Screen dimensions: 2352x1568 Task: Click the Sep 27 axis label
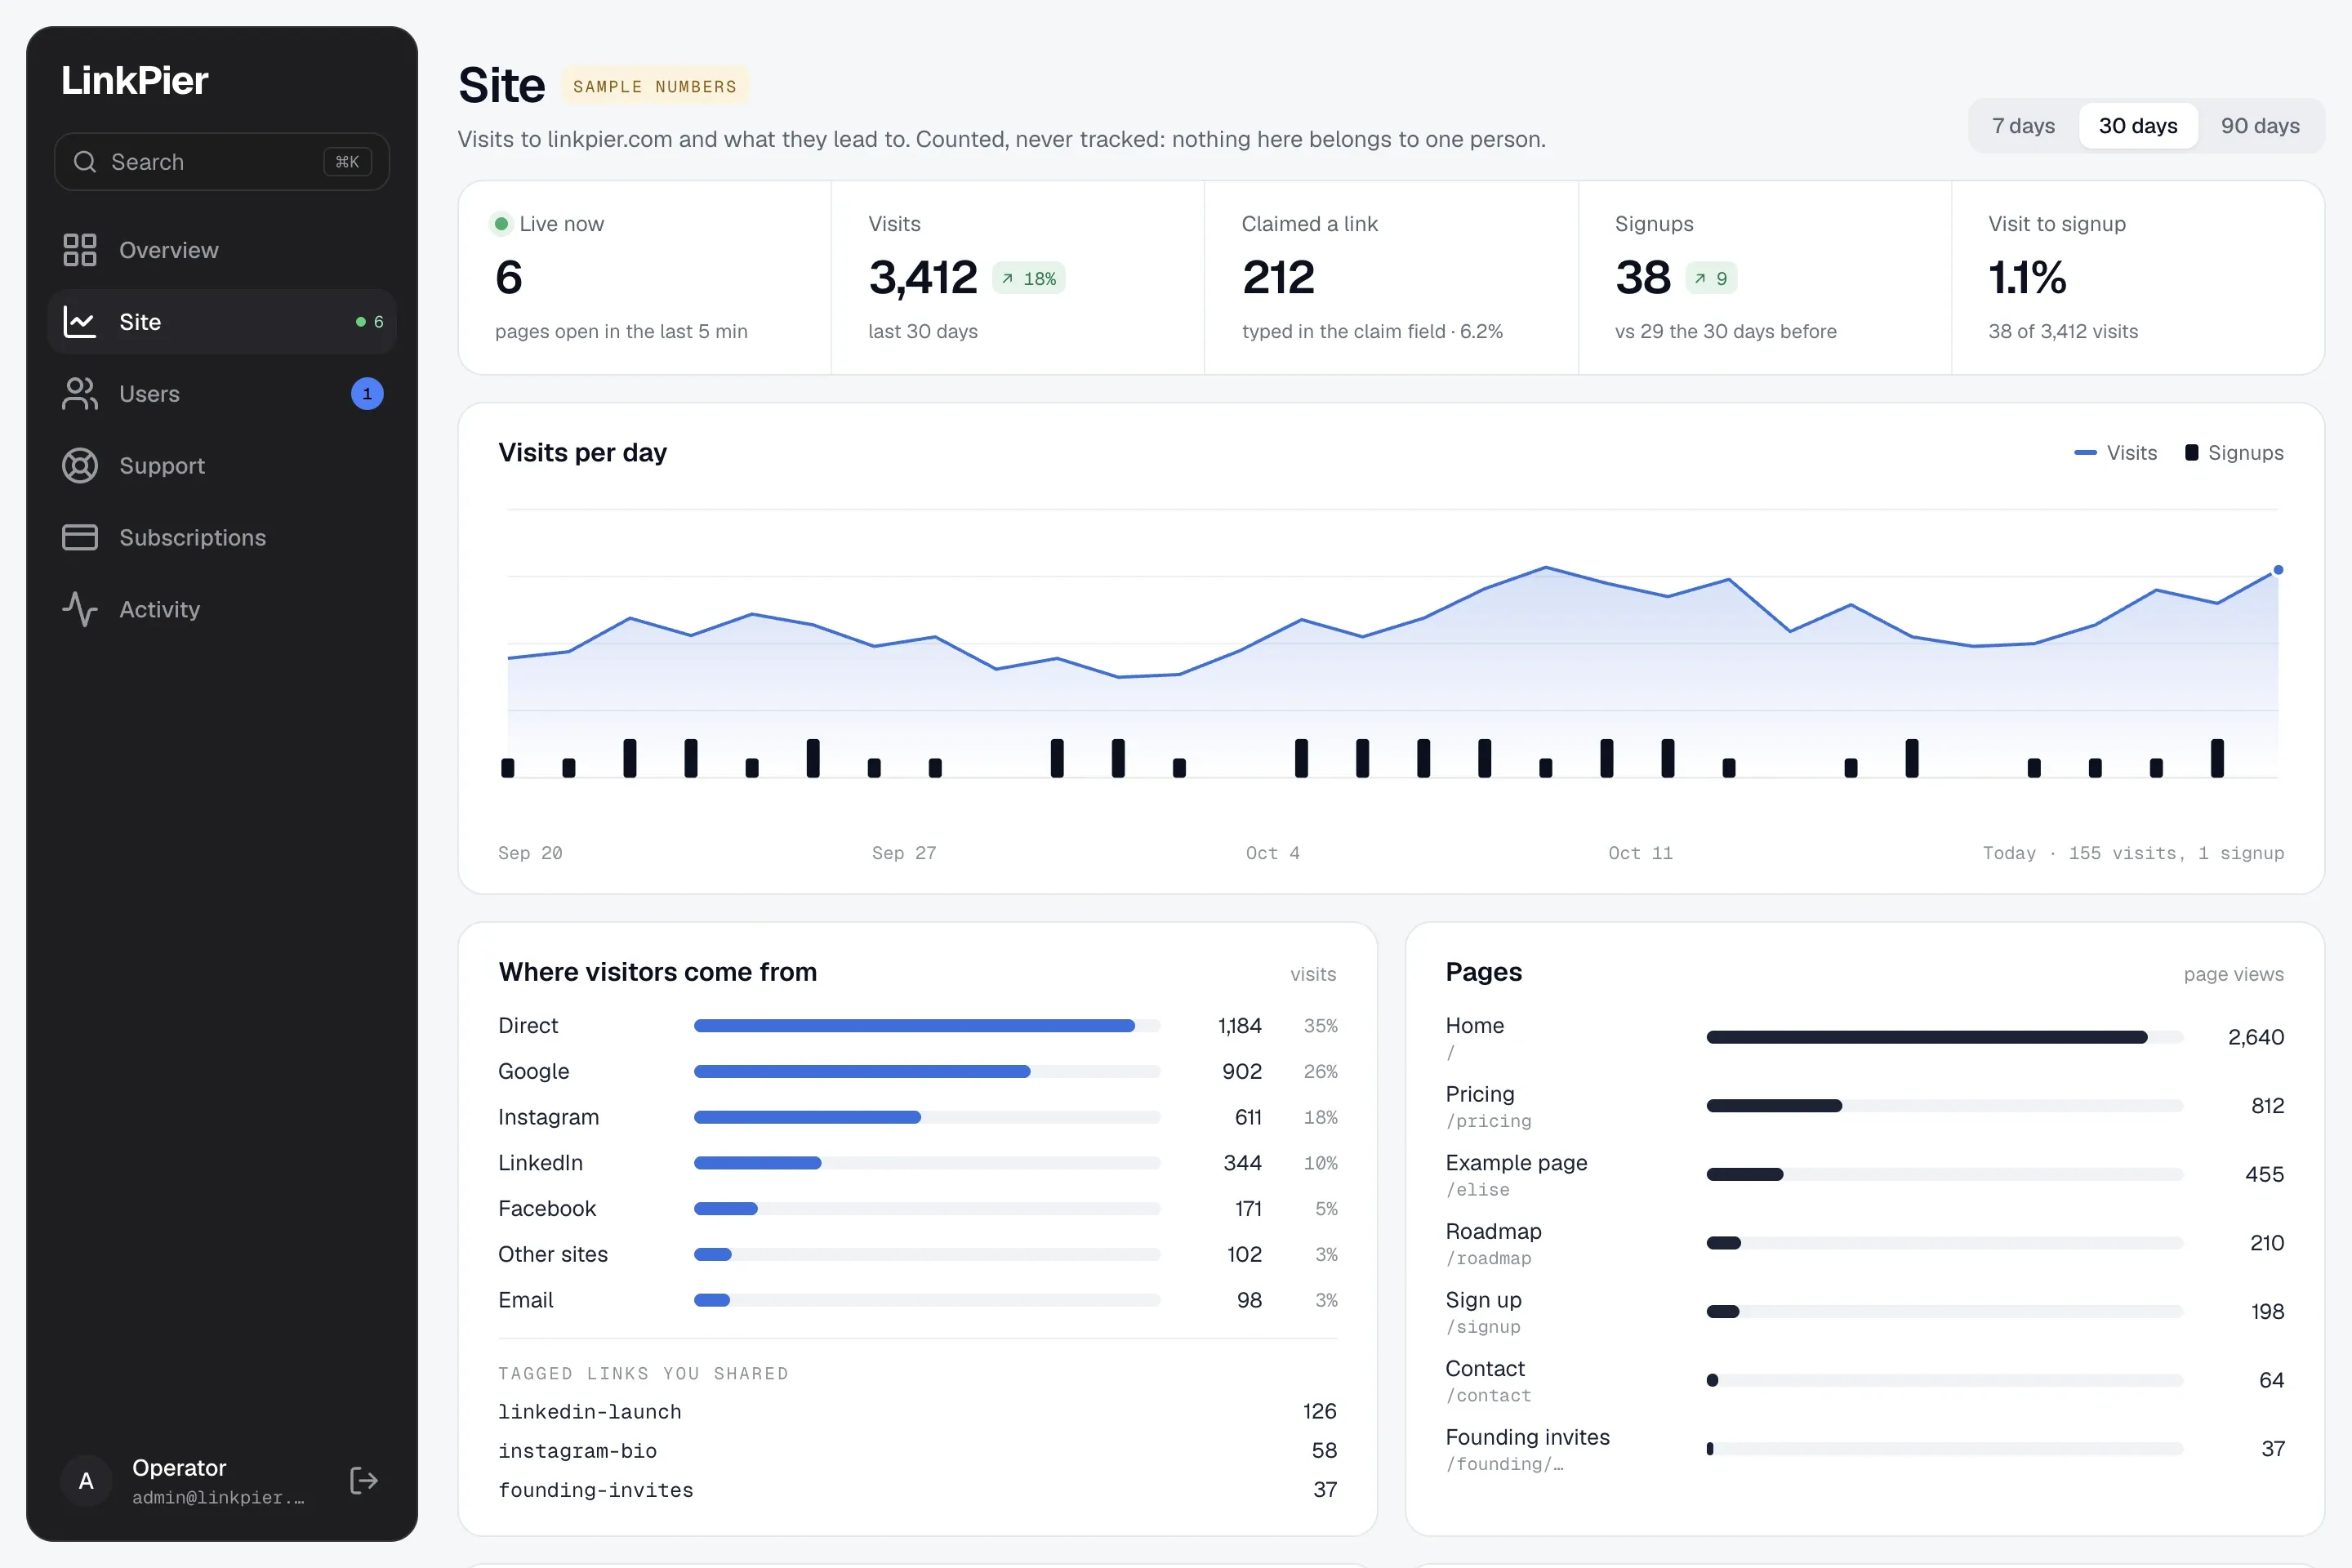pos(904,853)
